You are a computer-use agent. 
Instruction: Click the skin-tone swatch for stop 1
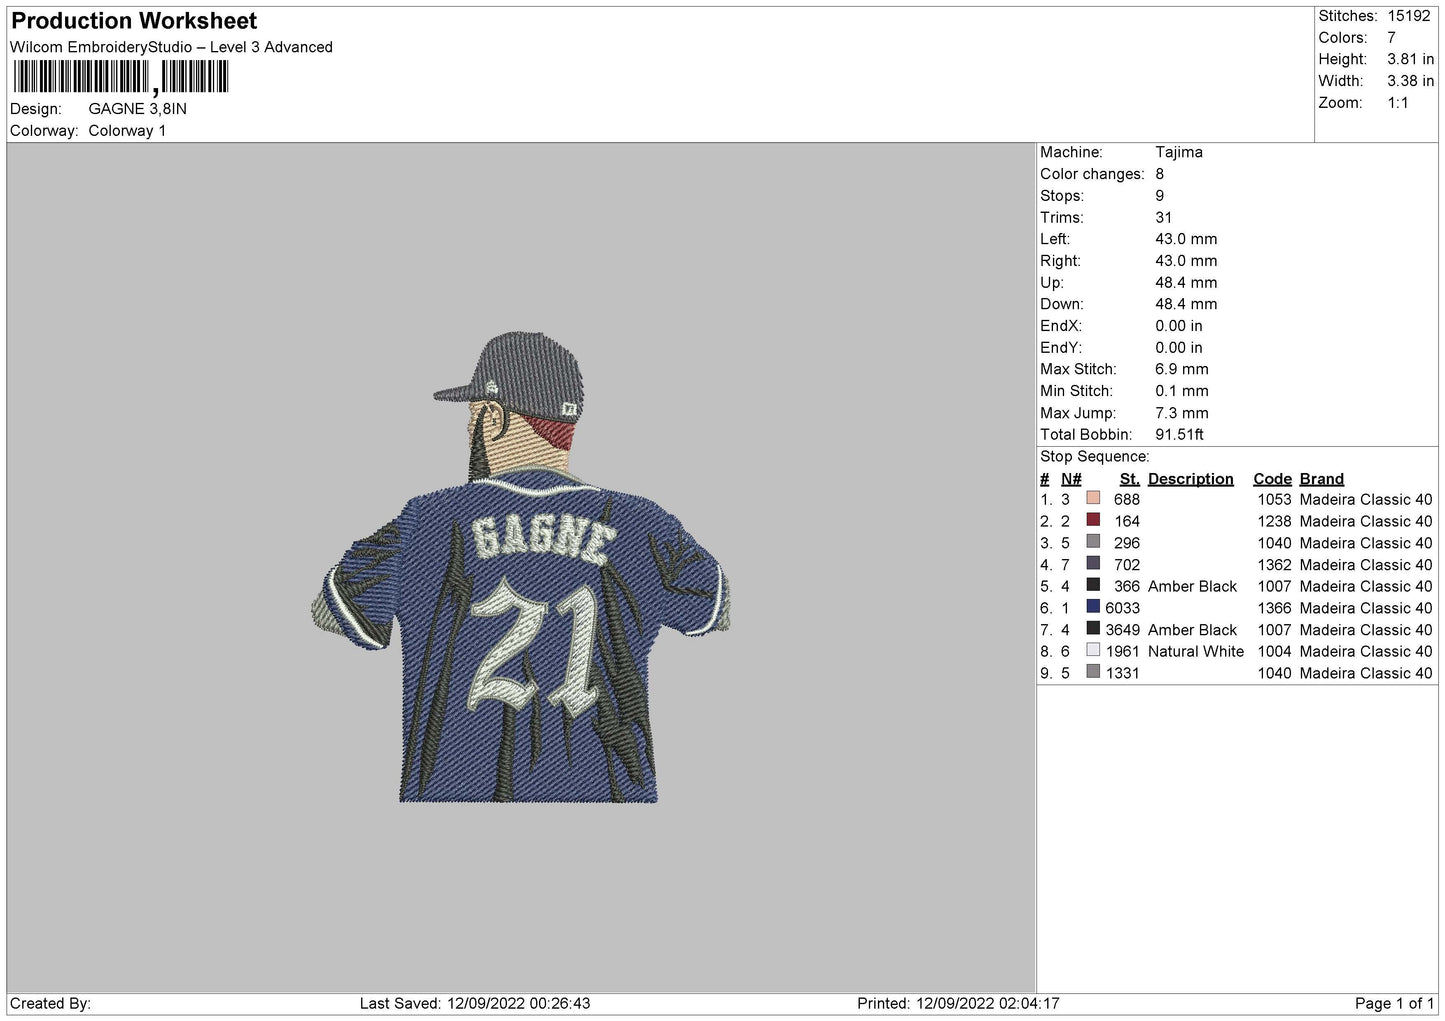pos(1093,498)
